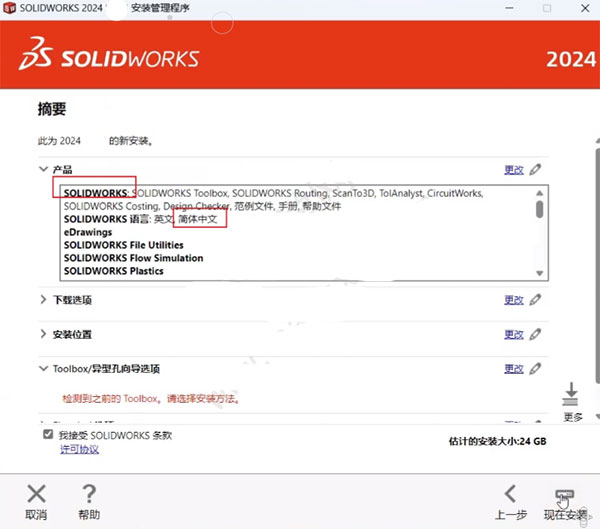Click the pencil icon beside 安装位置 更改
Screen dimensions: 600x529
535,334
